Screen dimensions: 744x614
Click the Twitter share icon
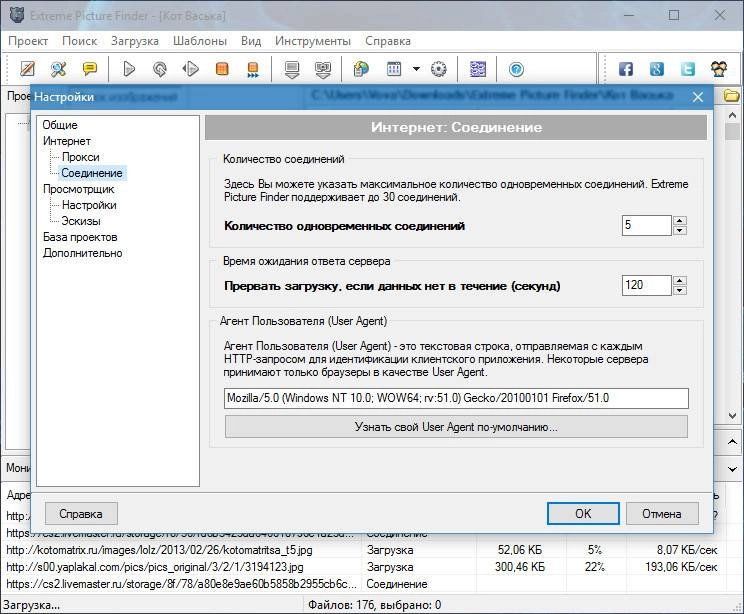688,69
